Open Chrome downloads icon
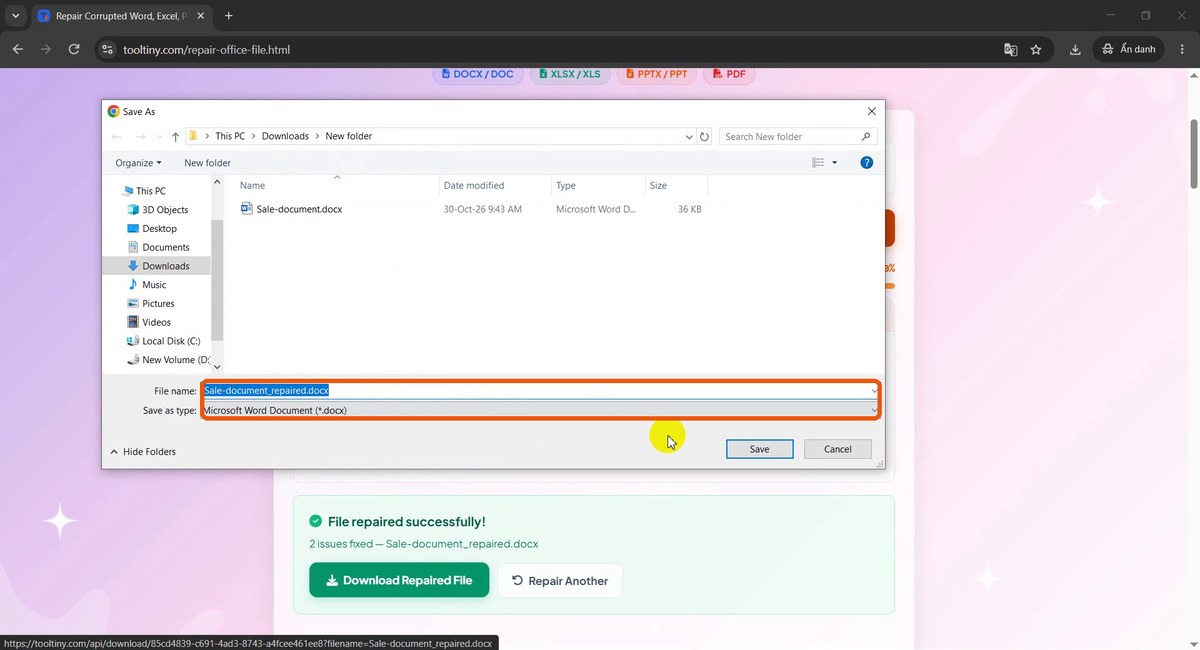The height and width of the screenshot is (650, 1200). click(1075, 49)
